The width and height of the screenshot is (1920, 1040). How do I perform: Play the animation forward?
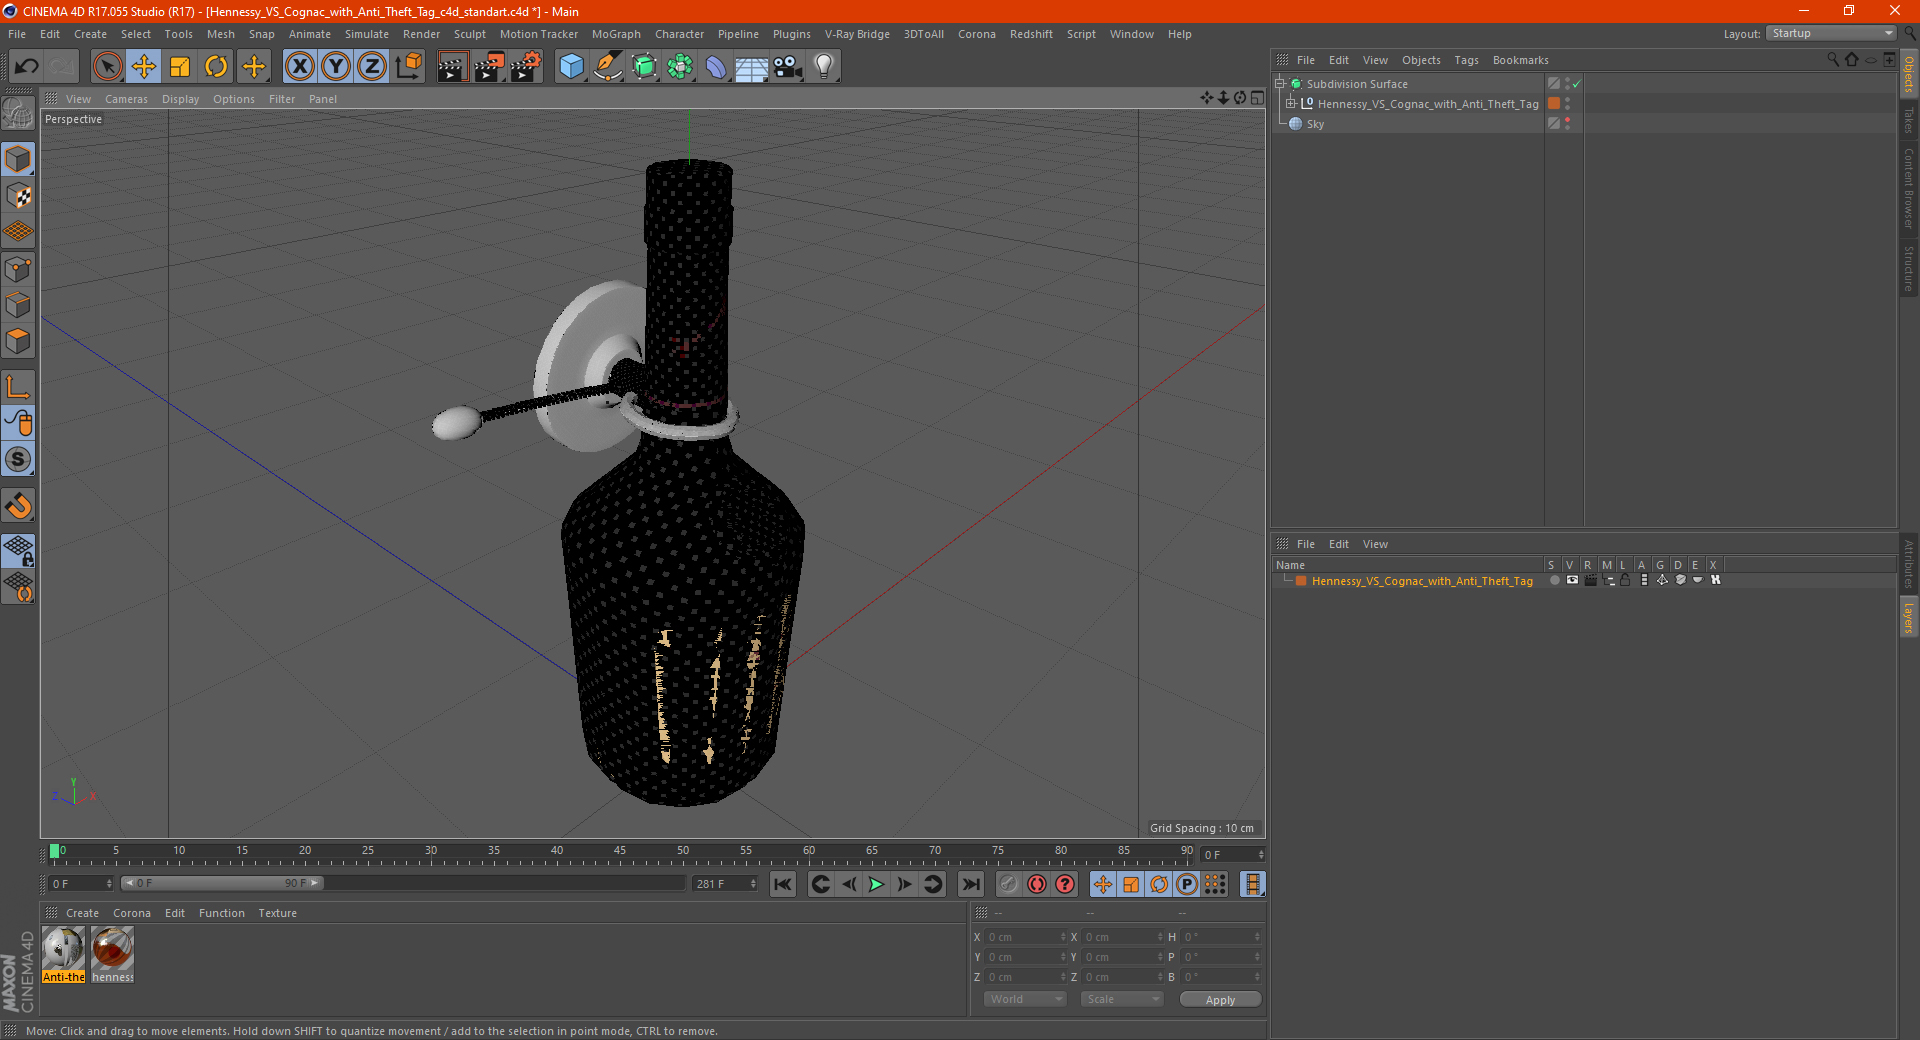pyautogui.click(x=876, y=884)
